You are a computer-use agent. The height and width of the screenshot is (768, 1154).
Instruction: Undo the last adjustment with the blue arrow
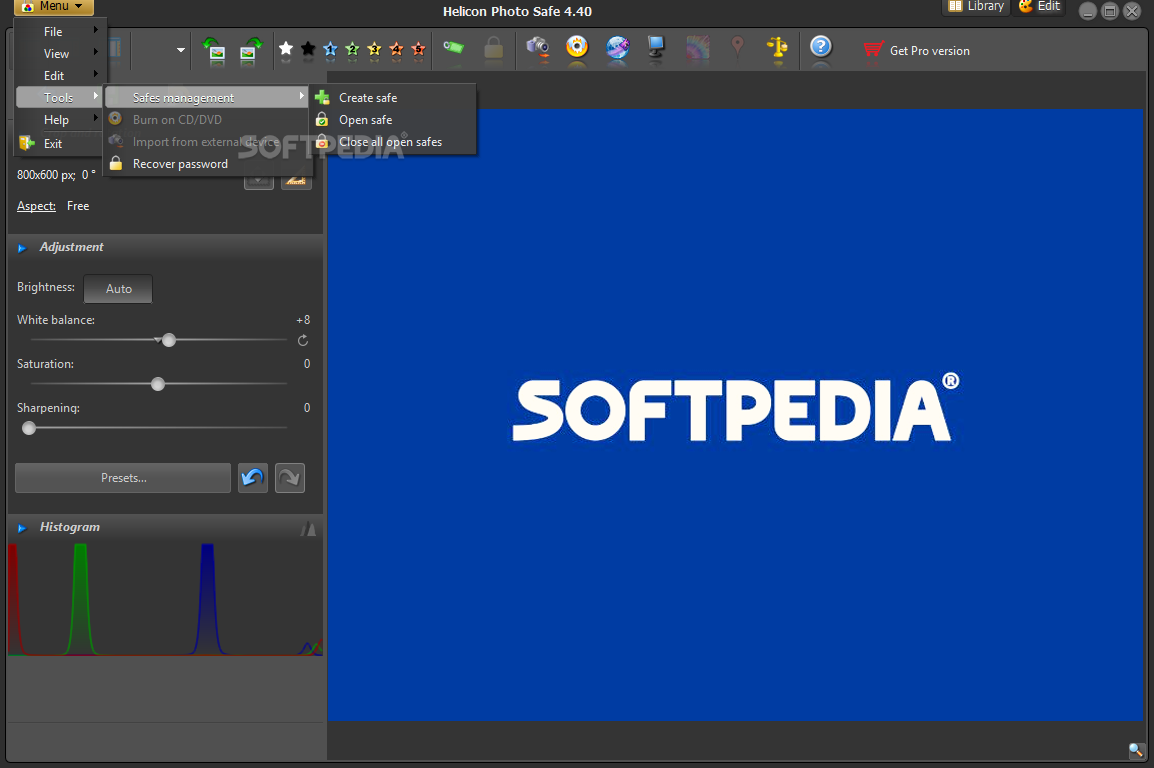coord(252,478)
